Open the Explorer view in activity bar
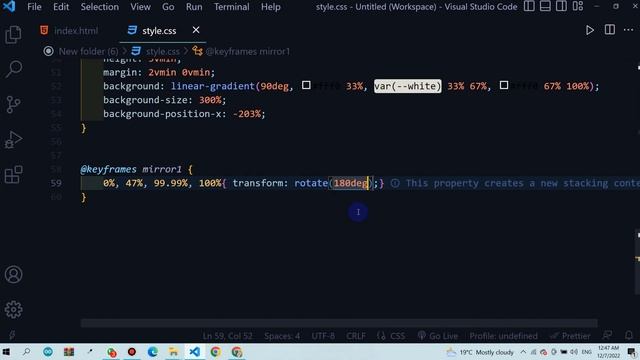Screen dimensions: 640x360 13,34
